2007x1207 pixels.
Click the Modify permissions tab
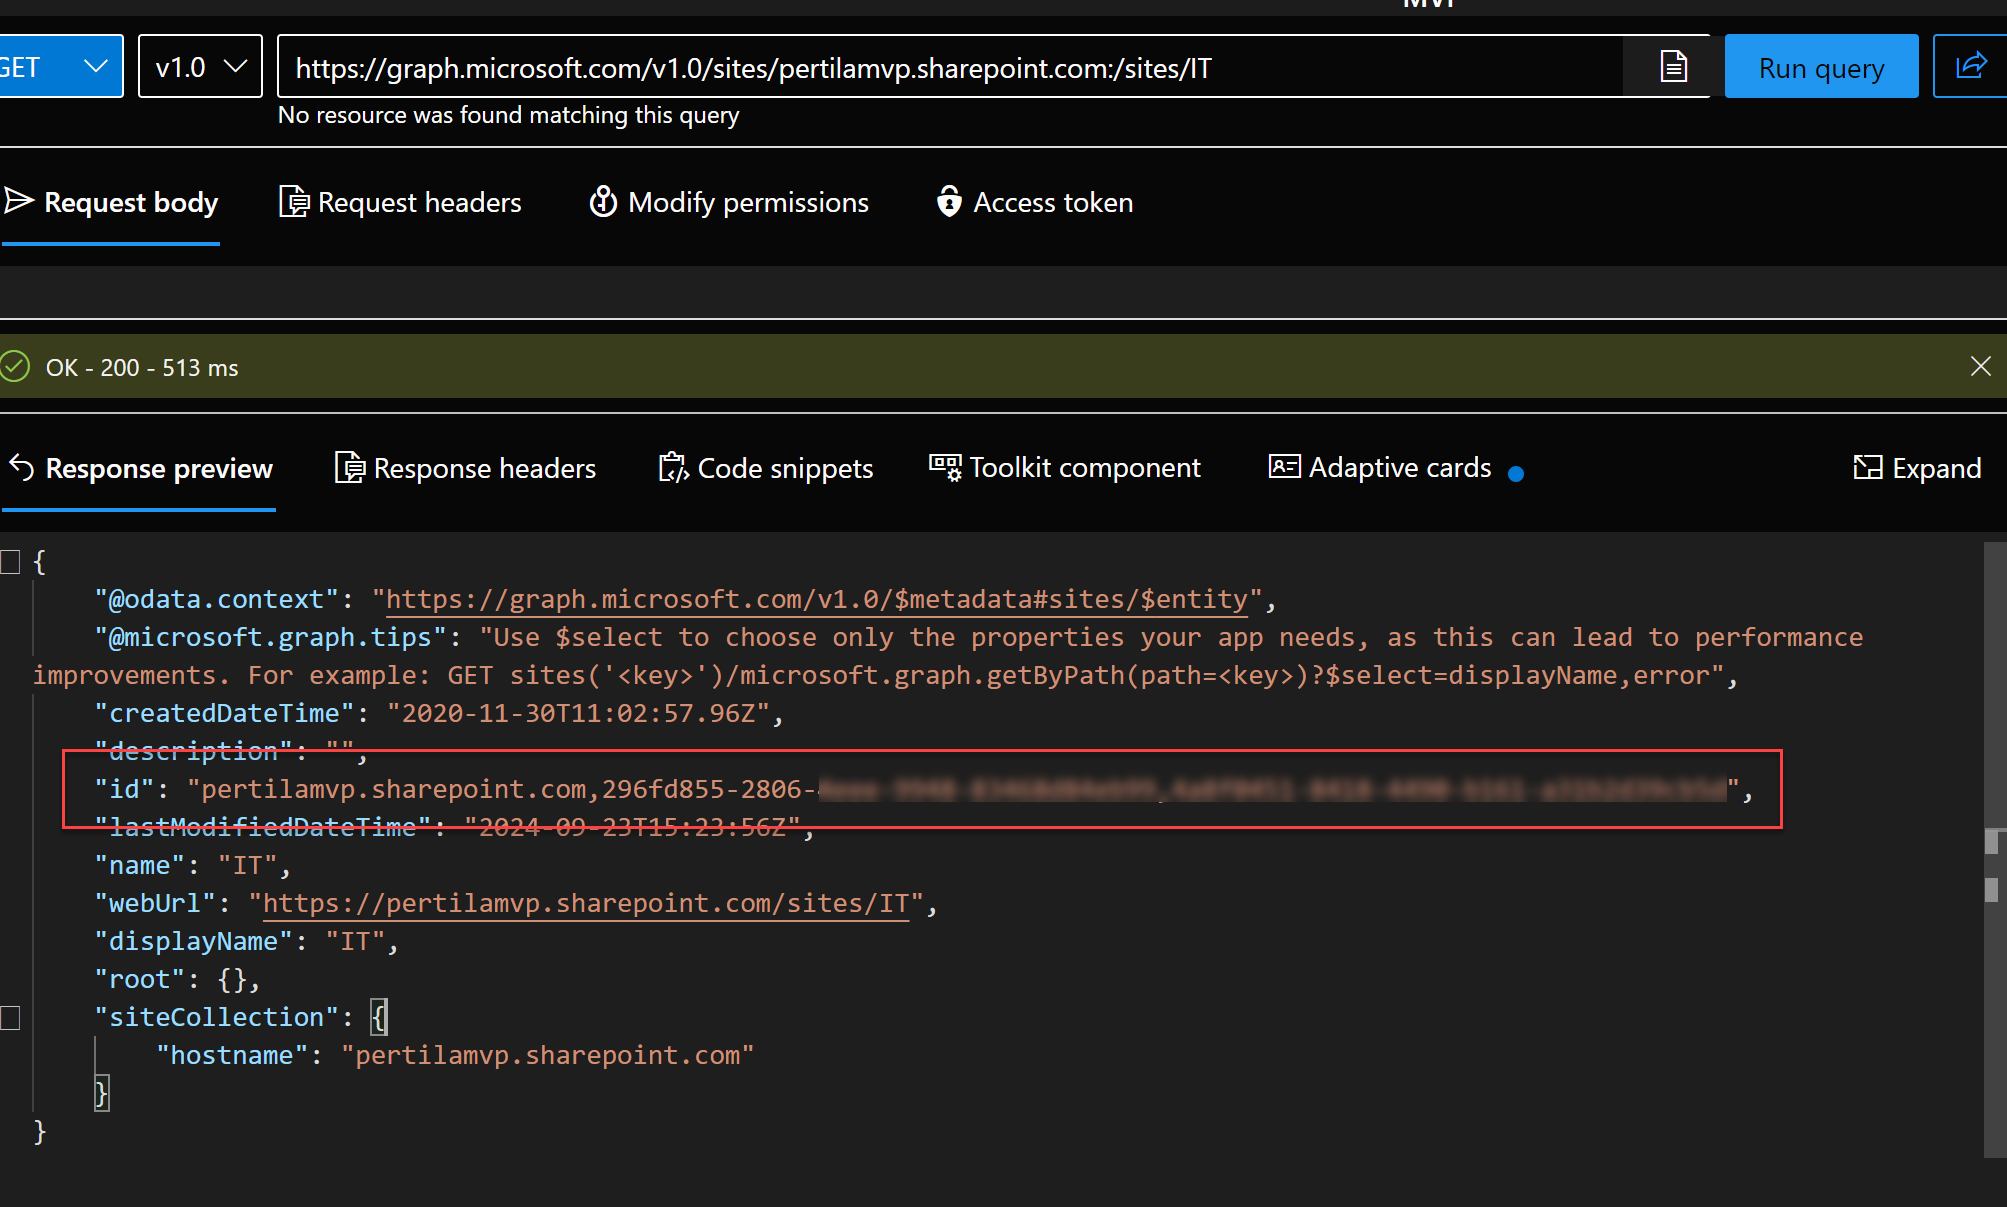click(729, 203)
